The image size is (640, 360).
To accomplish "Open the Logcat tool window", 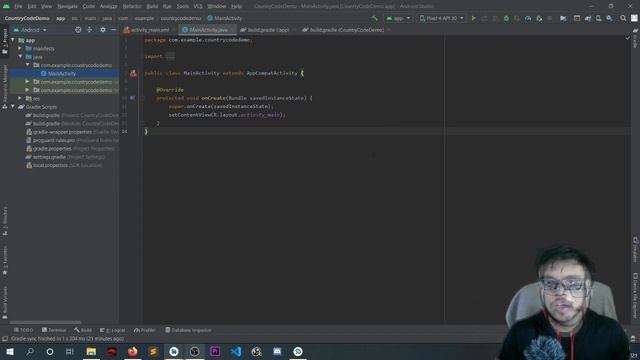I will (x=113, y=330).
